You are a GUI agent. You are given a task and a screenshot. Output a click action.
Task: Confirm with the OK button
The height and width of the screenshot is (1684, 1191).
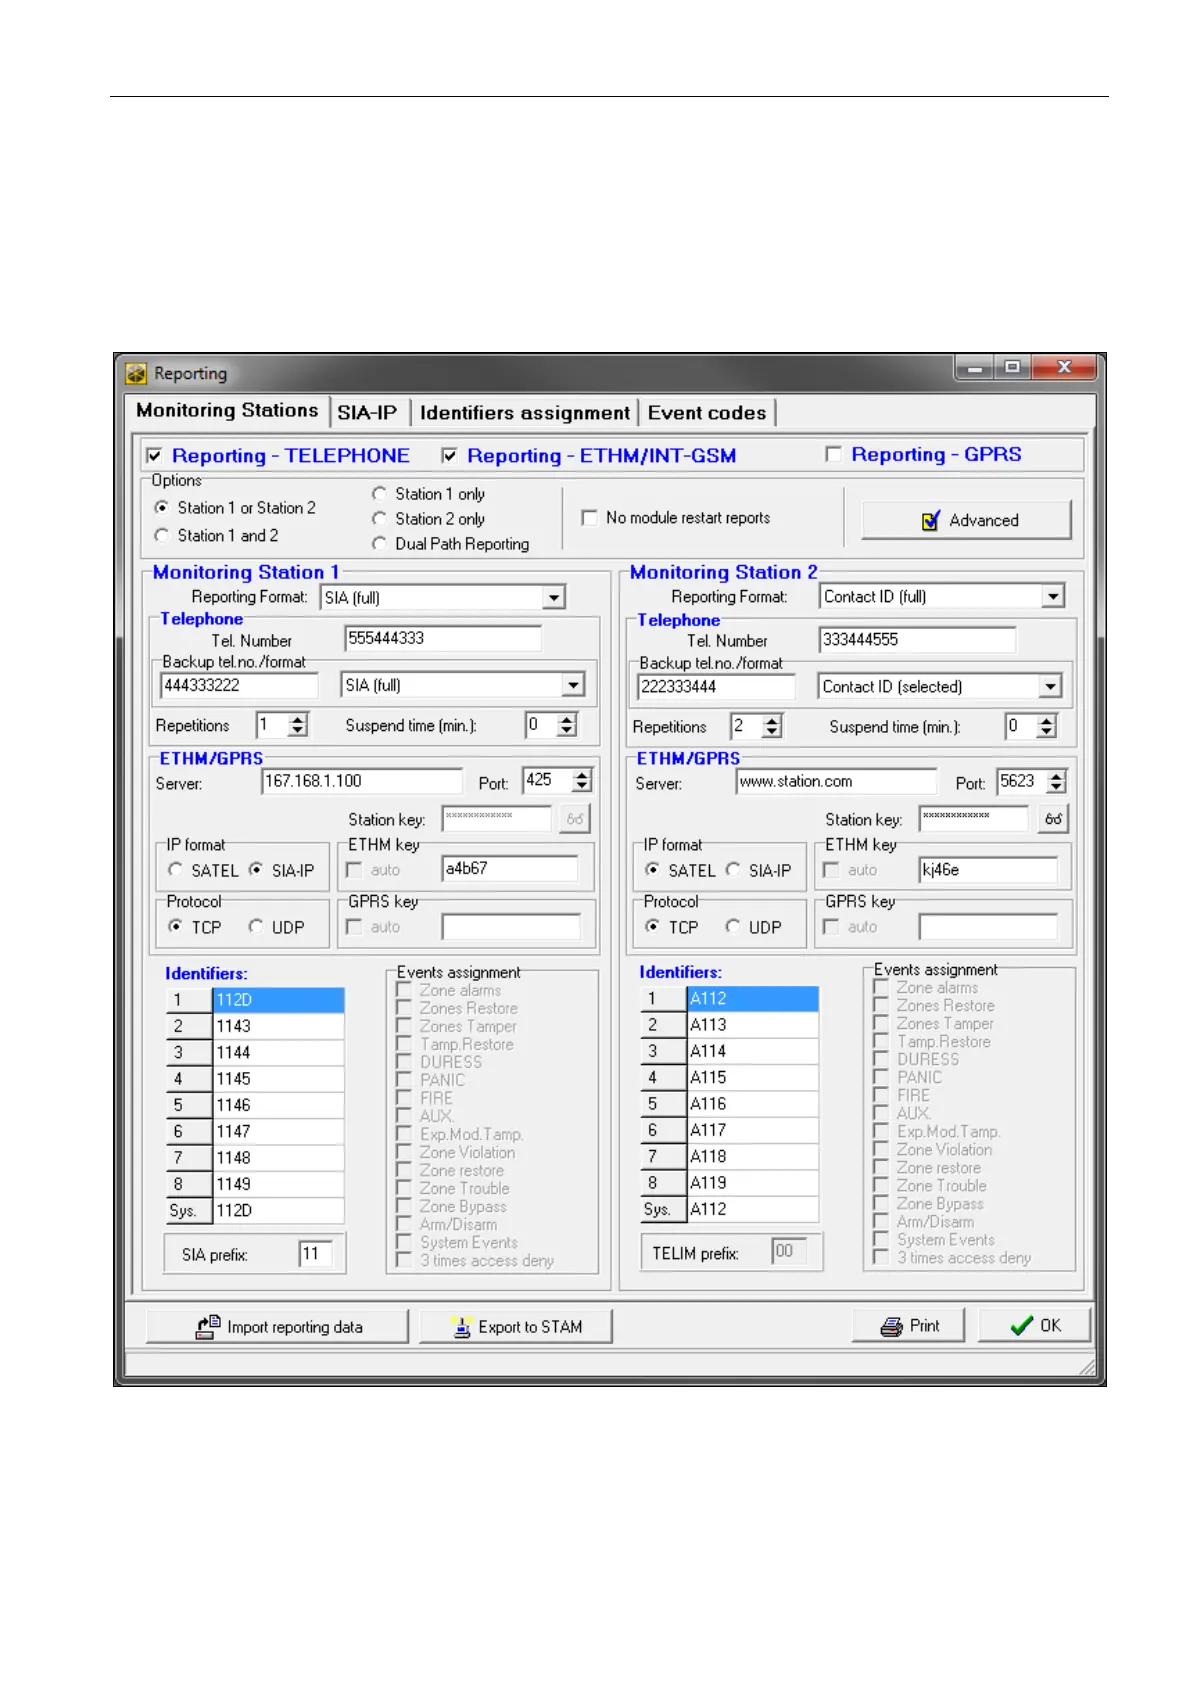coord(1034,1325)
